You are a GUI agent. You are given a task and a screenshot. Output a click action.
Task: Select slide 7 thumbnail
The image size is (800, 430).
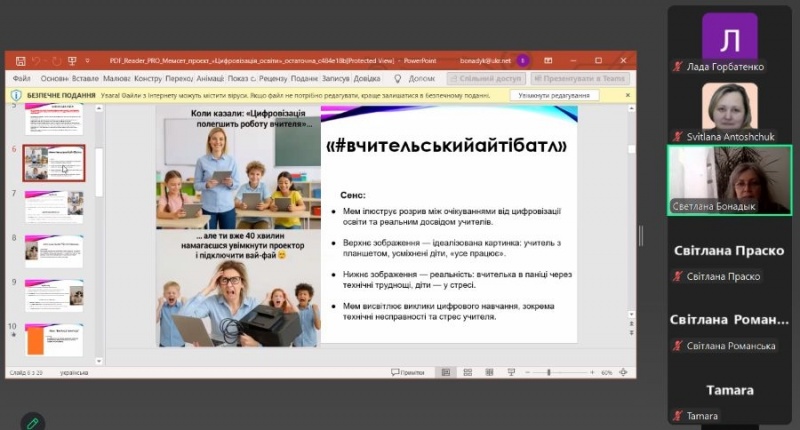54,207
